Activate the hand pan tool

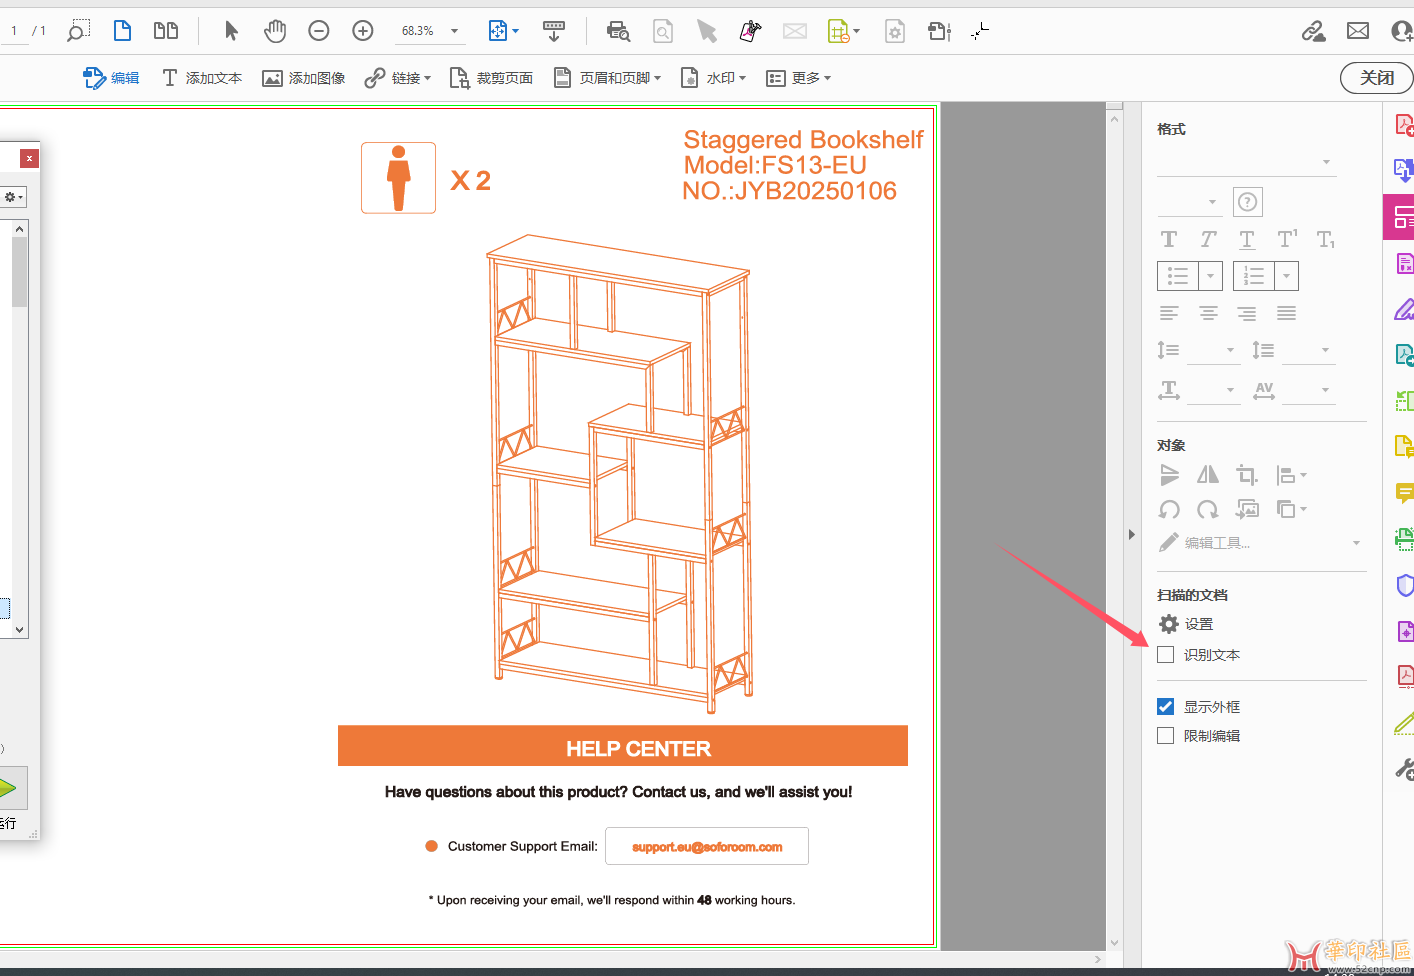[275, 31]
